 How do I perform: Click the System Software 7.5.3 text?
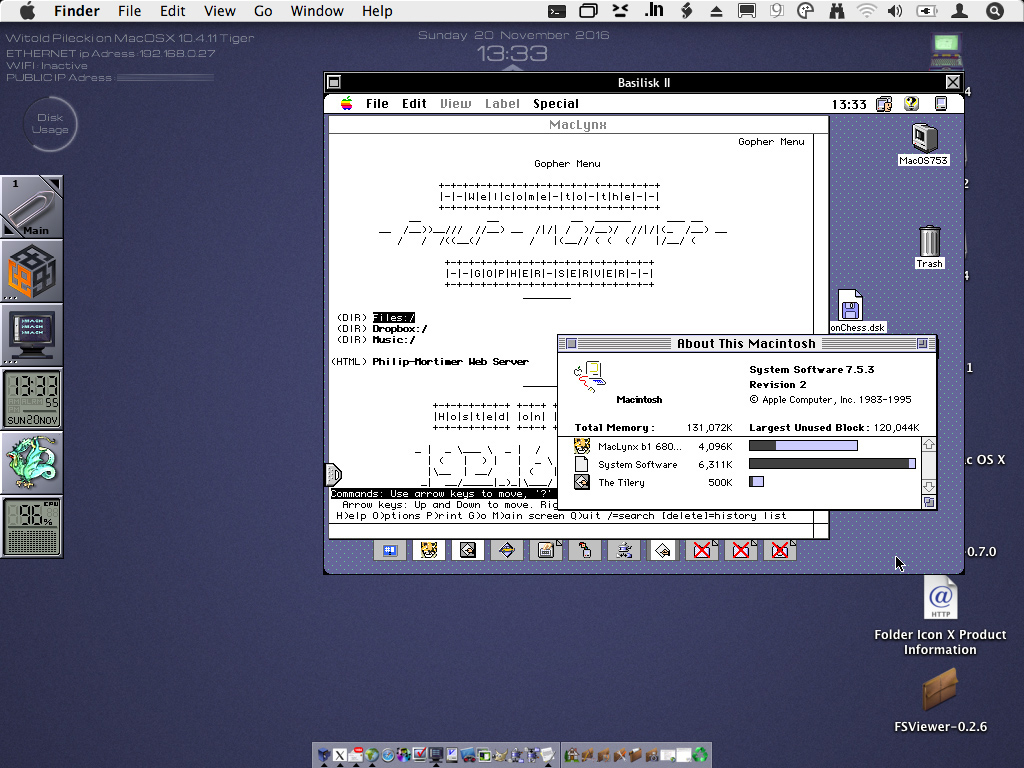pyautogui.click(x=811, y=369)
